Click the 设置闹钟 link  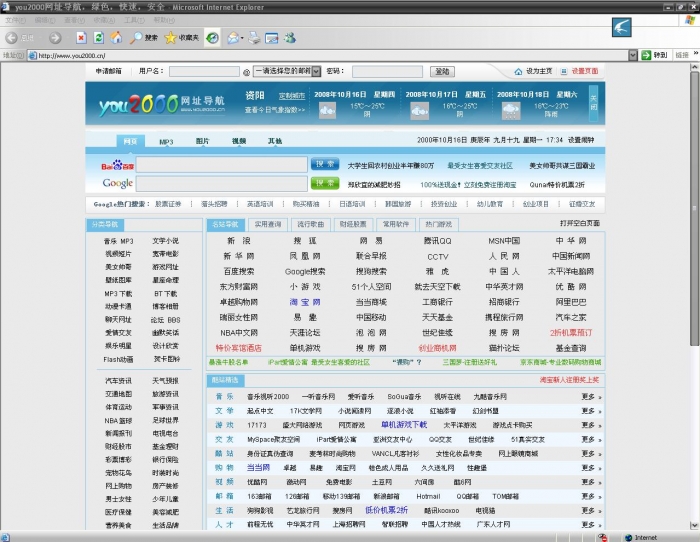(581, 140)
